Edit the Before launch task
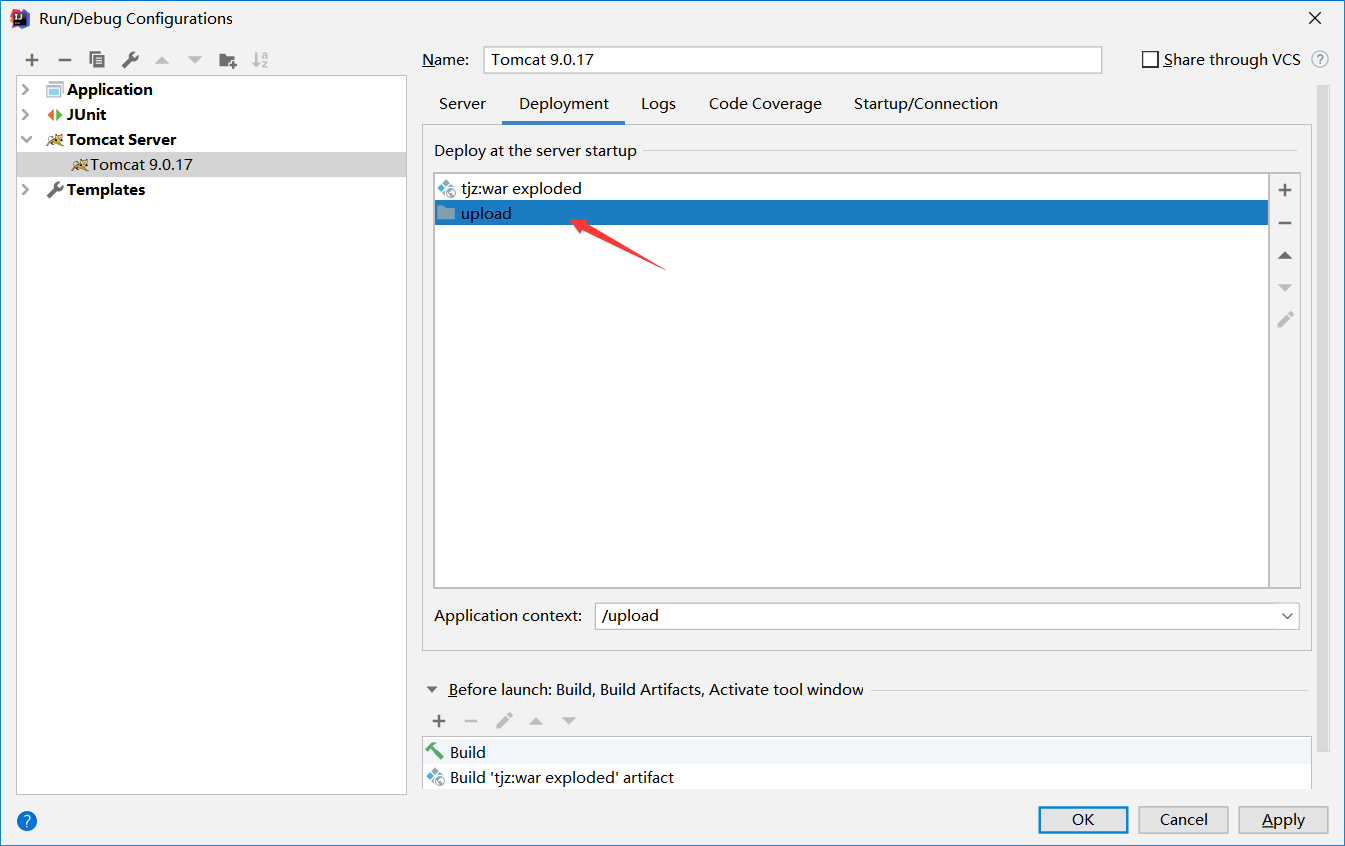Image resolution: width=1345 pixels, height=846 pixels. [504, 721]
